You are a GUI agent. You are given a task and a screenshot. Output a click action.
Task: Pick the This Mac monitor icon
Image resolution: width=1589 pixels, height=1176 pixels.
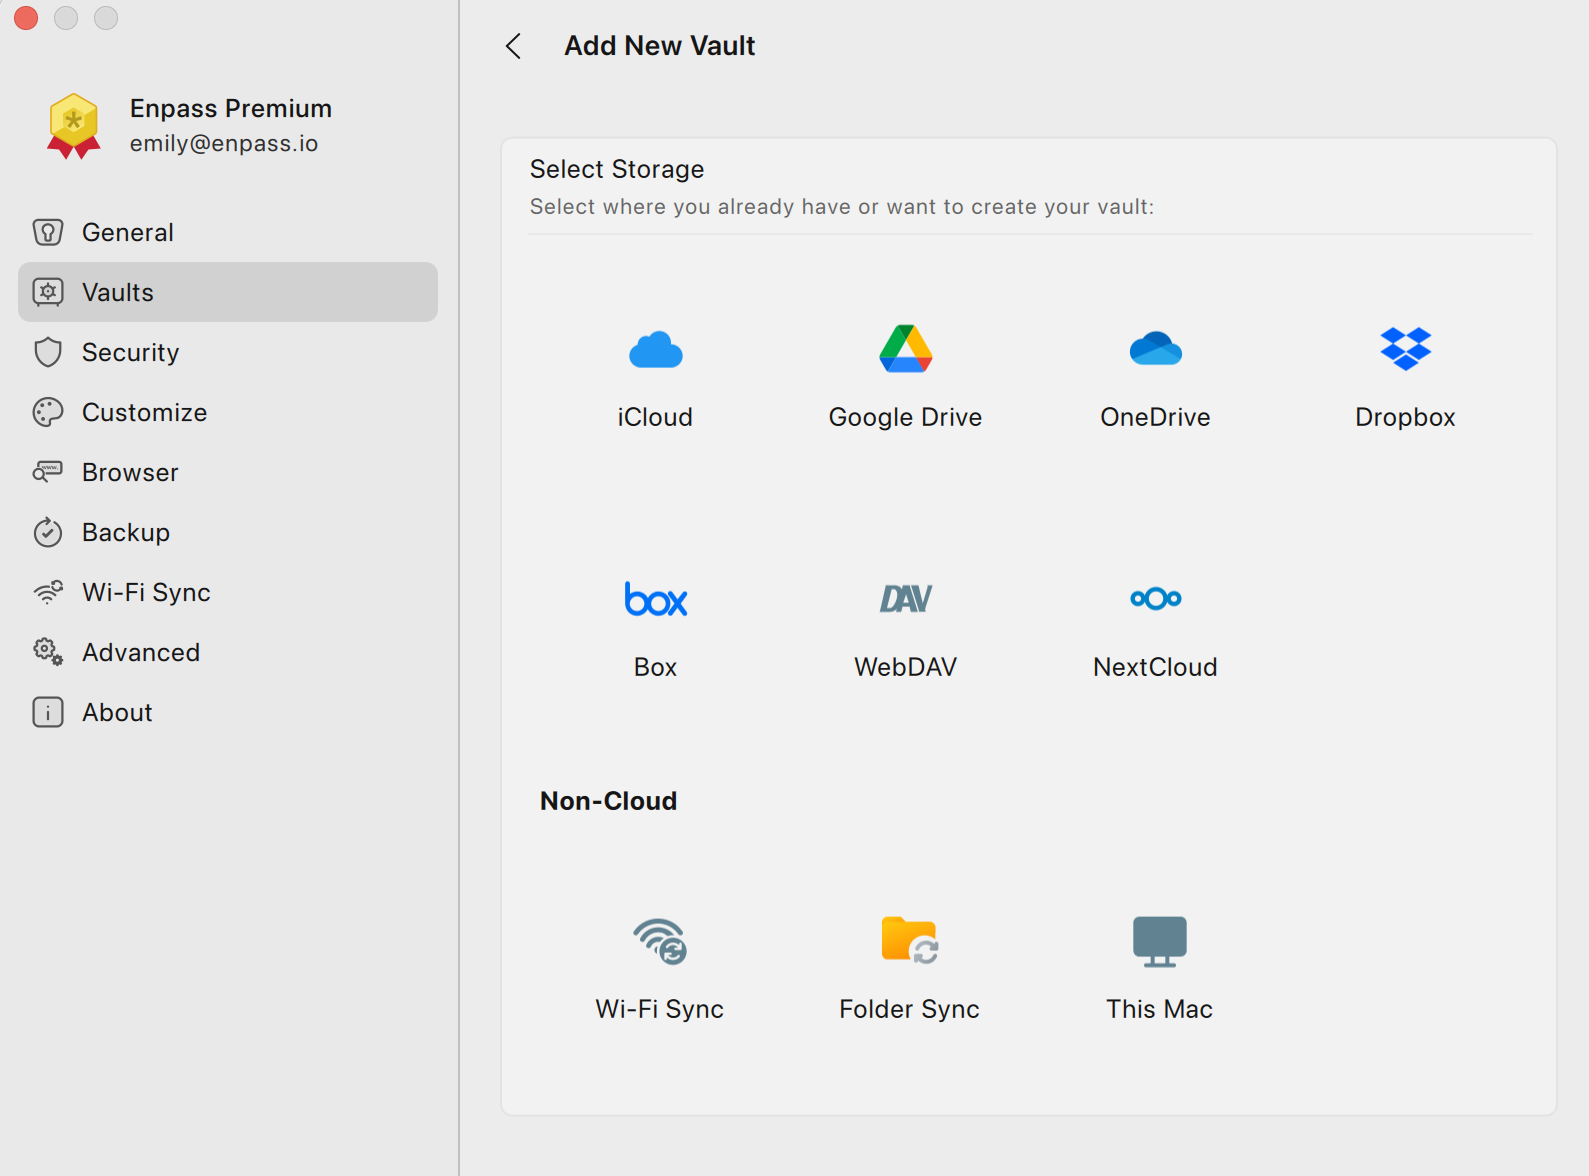click(1160, 941)
